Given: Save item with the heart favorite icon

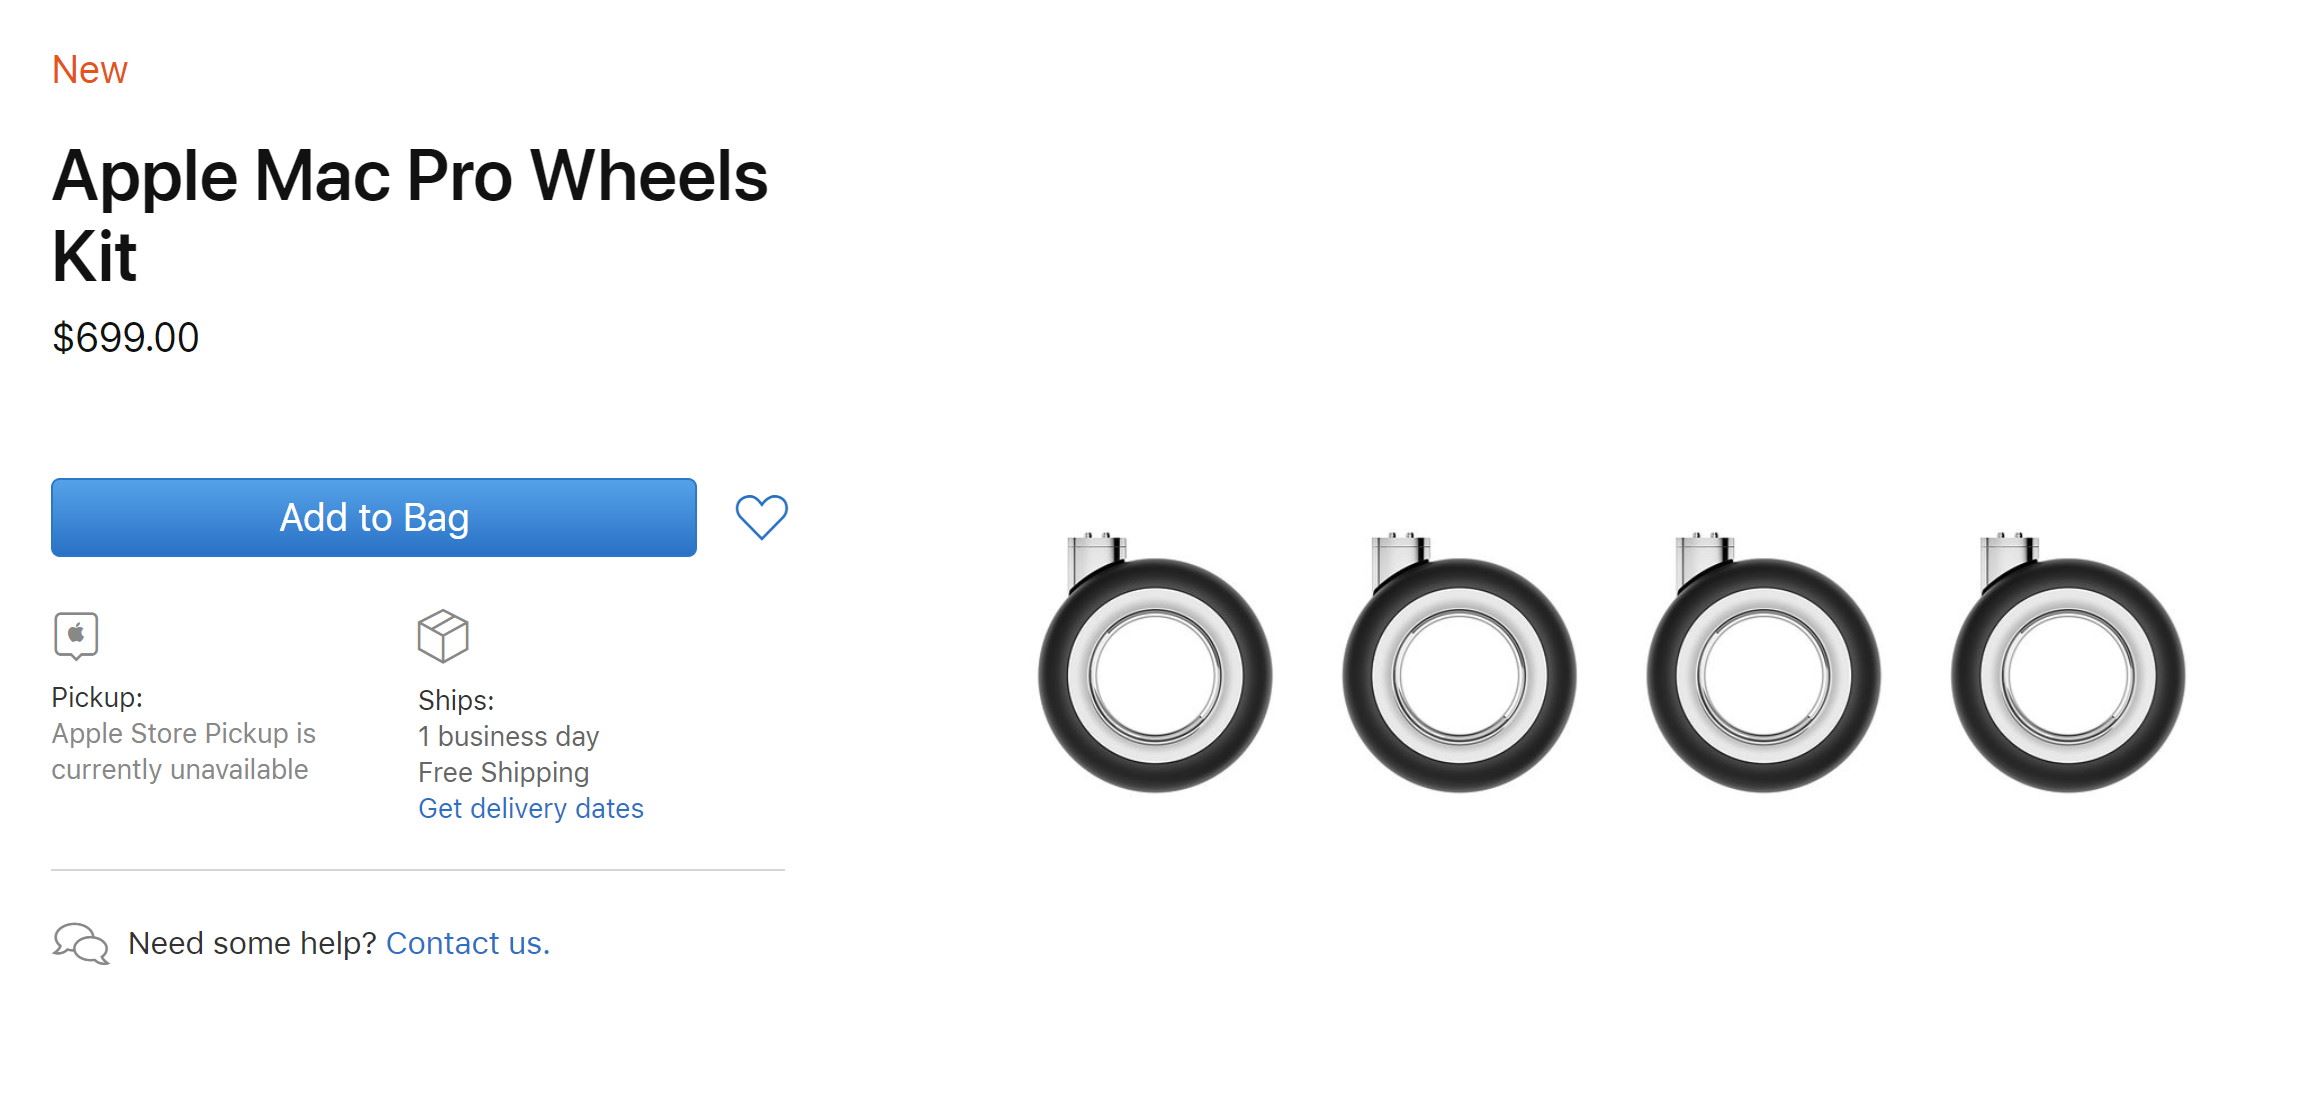Looking at the screenshot, I should click(x=762, y=517).
